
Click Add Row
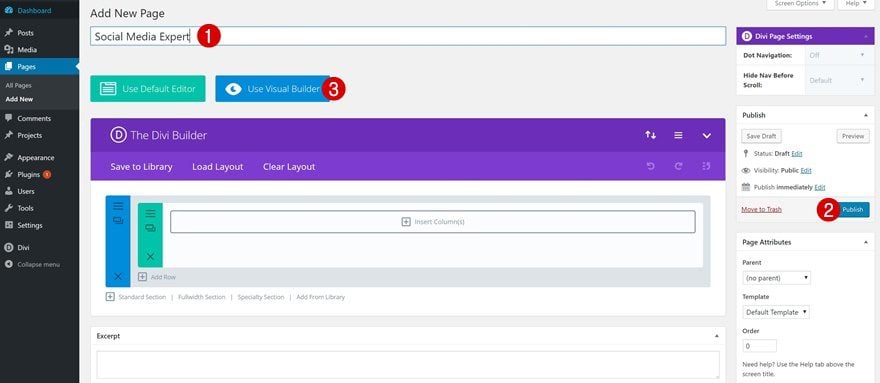[158, 277]
